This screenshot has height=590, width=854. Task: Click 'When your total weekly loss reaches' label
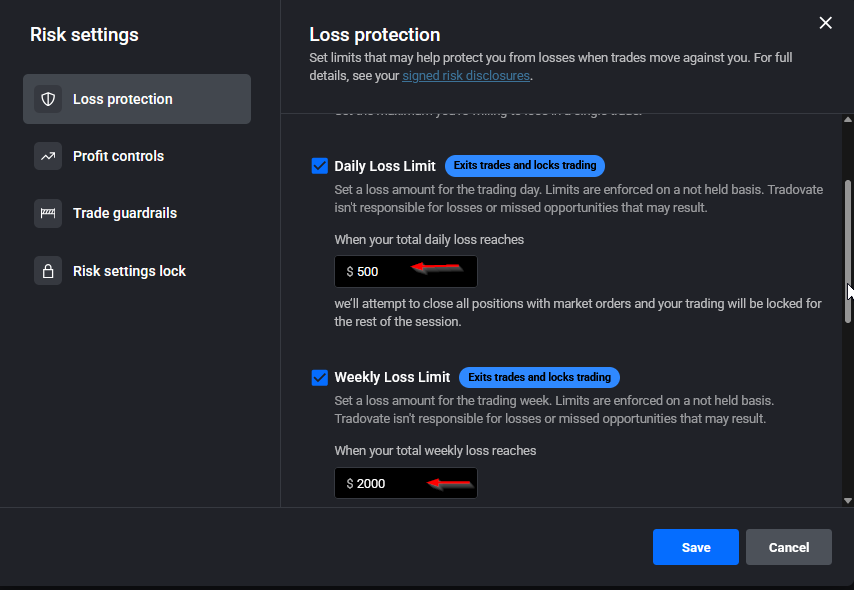pos(435,451)
